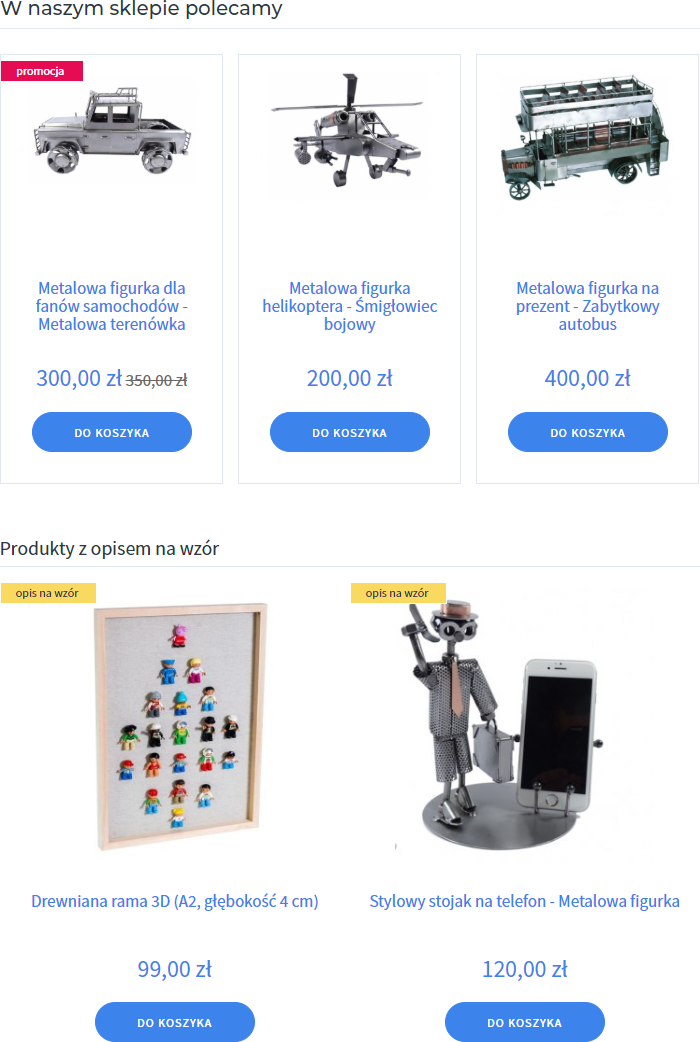Click 'opis na wzór' badge on phone stand
700x1042 pixels.
(x=398, y=593)
